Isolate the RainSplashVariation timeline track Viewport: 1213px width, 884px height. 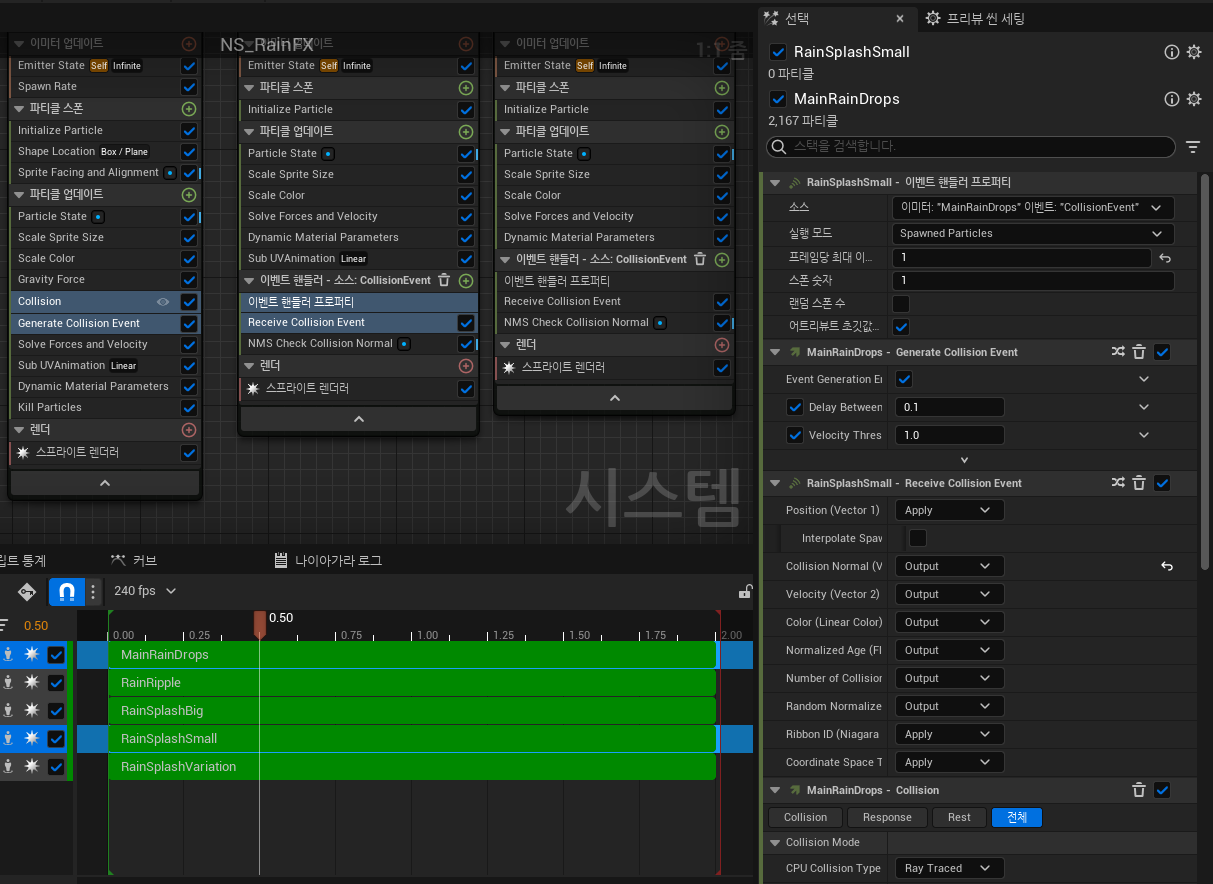(8, 767)
